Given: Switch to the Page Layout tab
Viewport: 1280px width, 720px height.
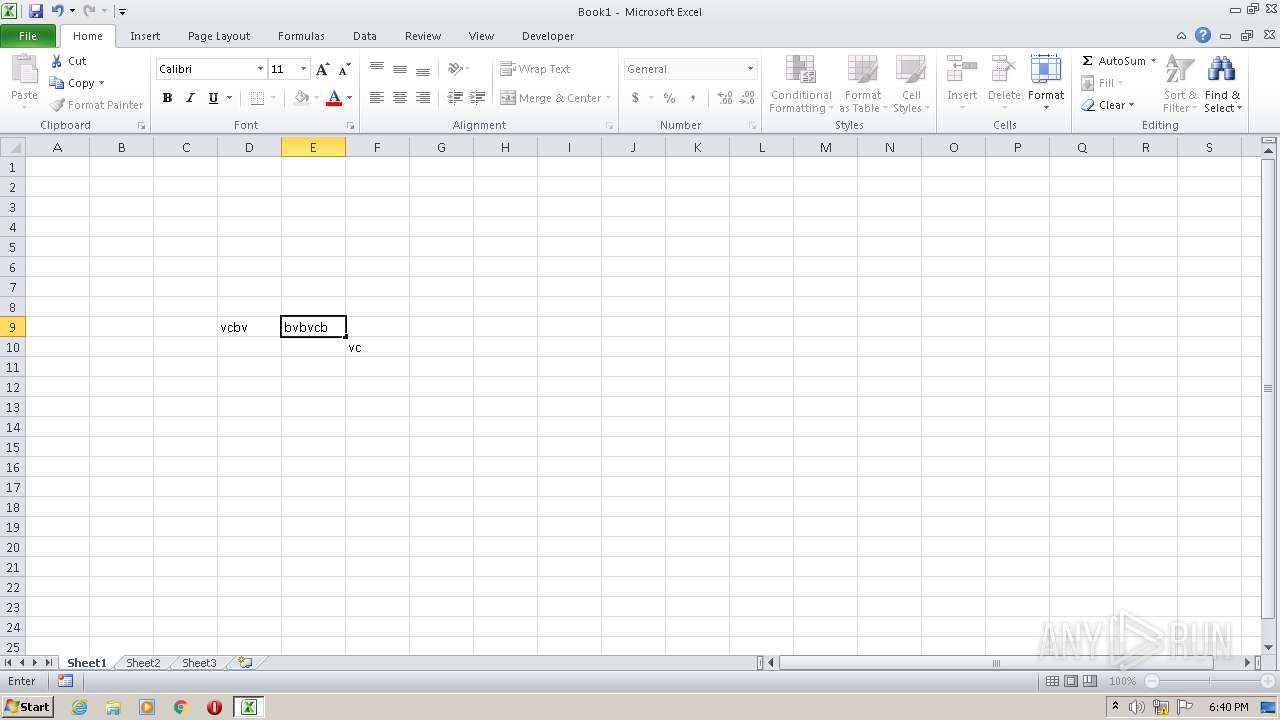Looking at the screenshot, I should click(219, 36).
